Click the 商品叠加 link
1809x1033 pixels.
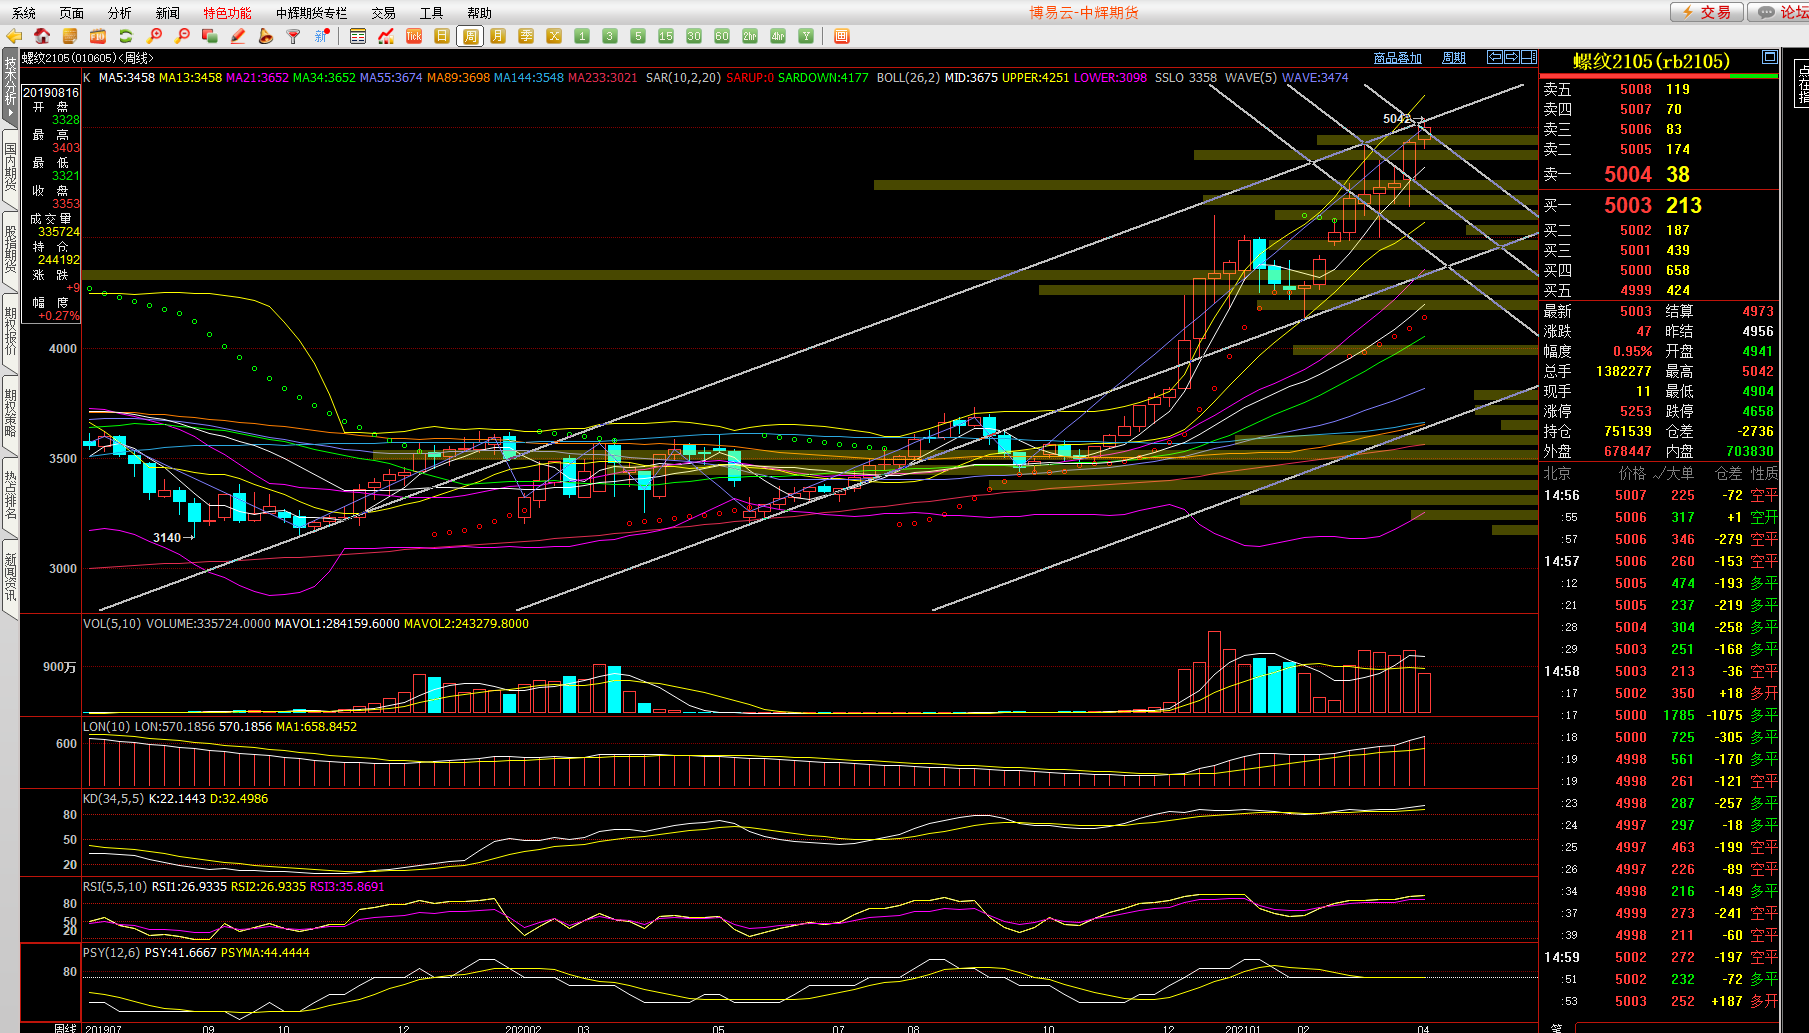[1397, 58]
